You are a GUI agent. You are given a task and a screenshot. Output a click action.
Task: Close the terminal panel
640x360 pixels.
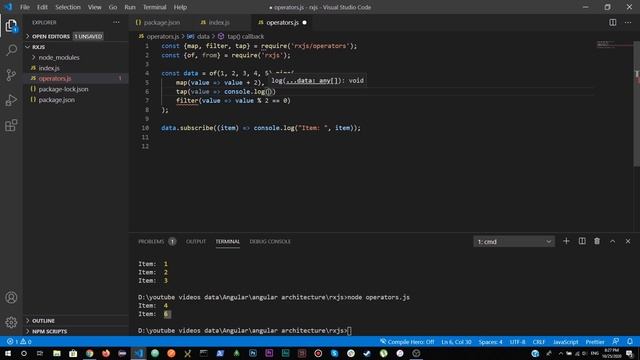pos(628,241)
